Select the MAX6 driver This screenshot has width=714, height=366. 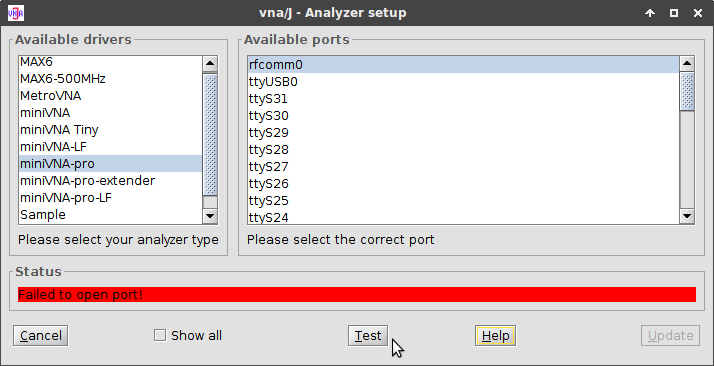110,62
